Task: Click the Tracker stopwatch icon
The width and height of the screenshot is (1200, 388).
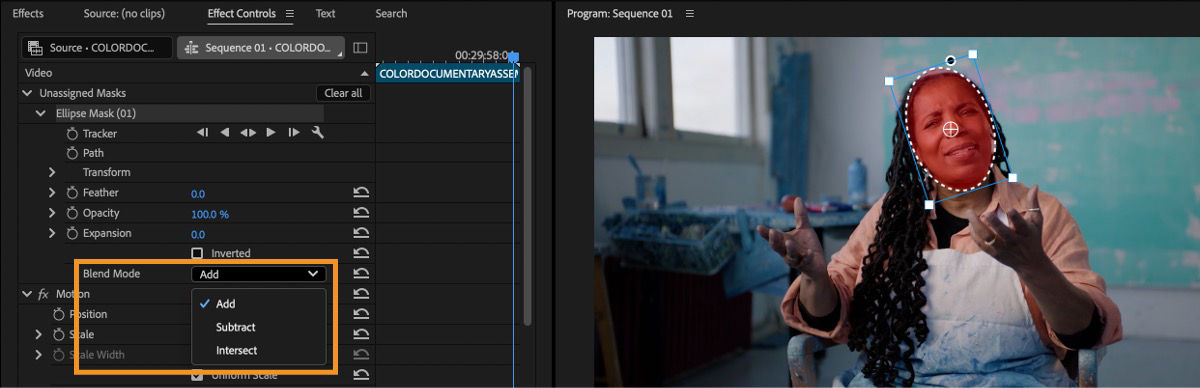Action: (72, 133)
